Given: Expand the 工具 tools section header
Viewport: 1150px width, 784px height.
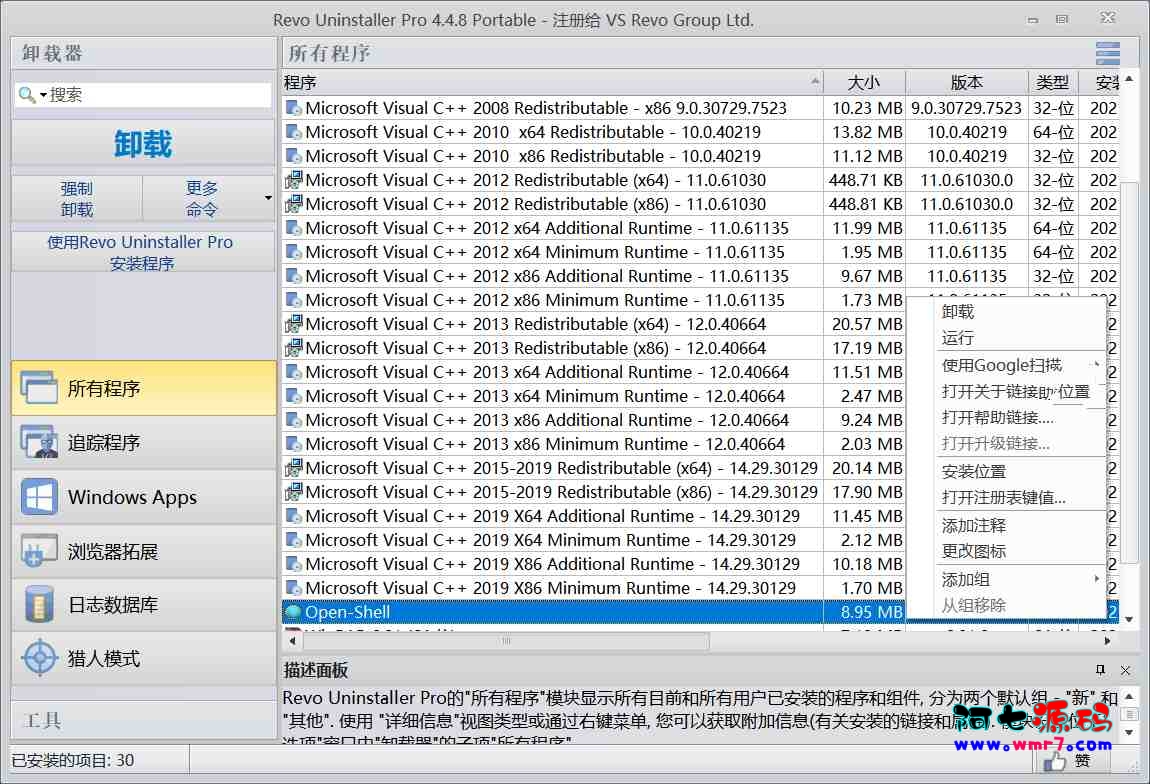Looking at the screenshot, I should [143, 720].
